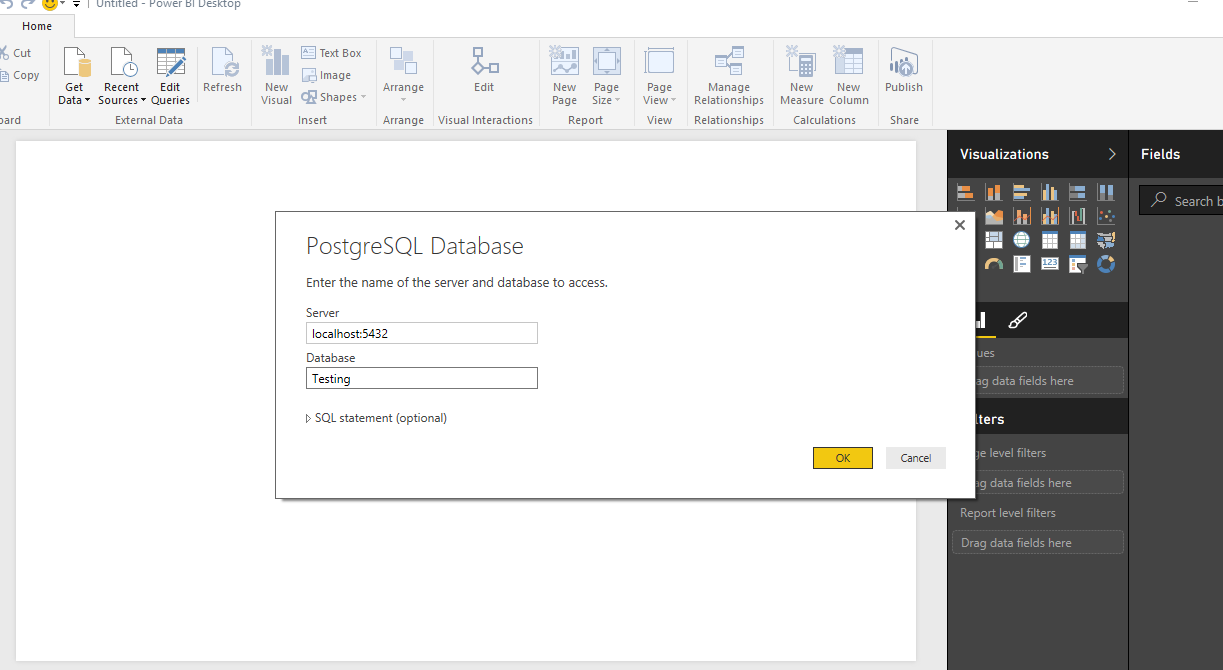This screenshot has height=670, width=1223.
Task: Confirm the dialog with OK
Action: coord(842,458)
